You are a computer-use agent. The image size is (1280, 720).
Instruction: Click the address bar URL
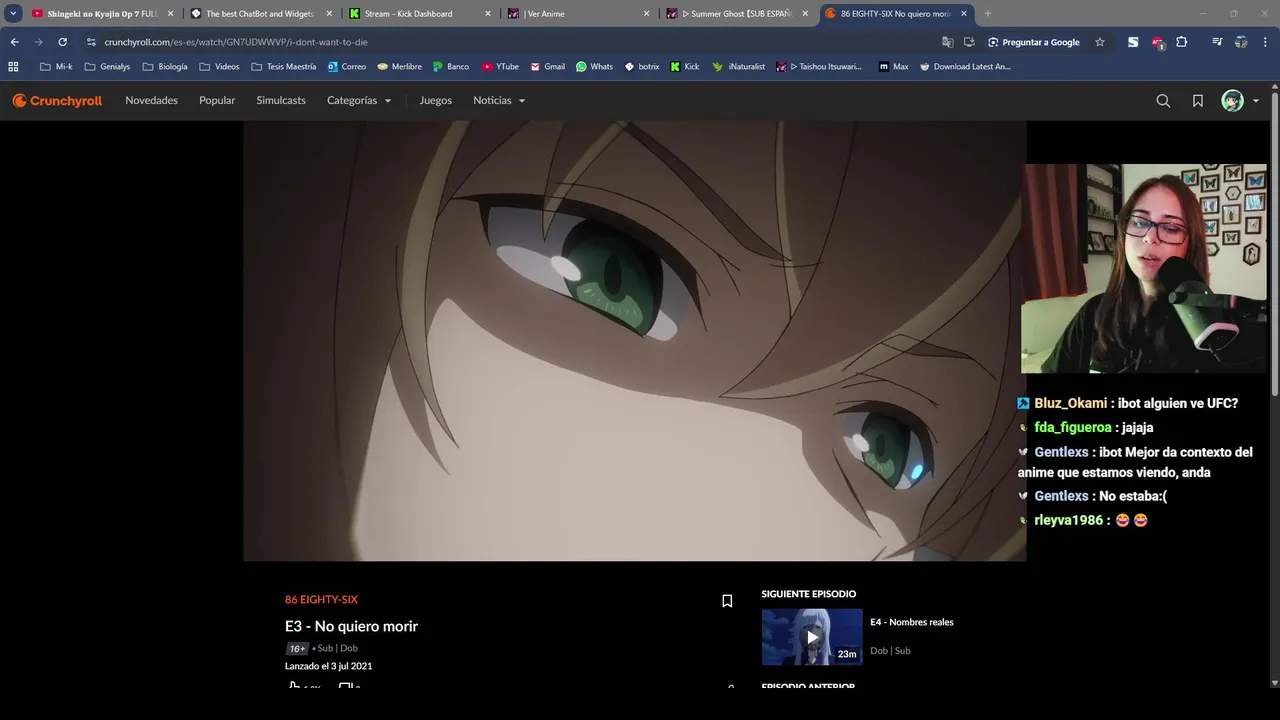pos(236,42)
